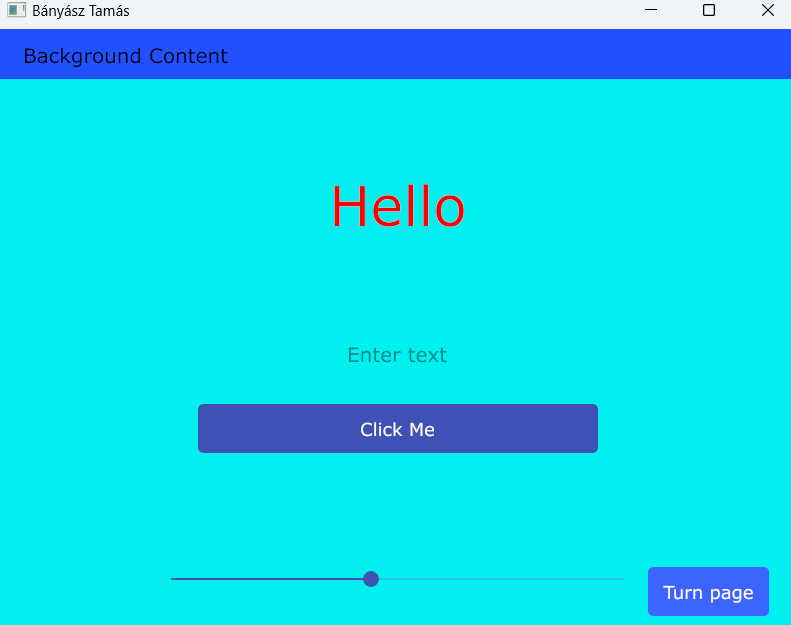Click the app icon in the title bar
Image resolution: width=791 pixels, height=625 pixels.
pos(16,10)
